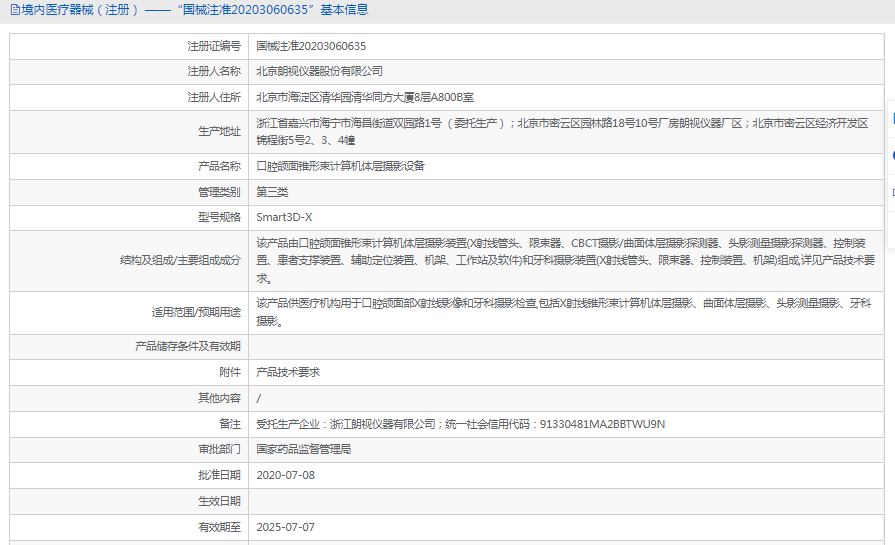Click the label "适用范围/预期用途"
The width and height of the screenshot is (895, 545).
pyautogui.click(x=196, y=312)
